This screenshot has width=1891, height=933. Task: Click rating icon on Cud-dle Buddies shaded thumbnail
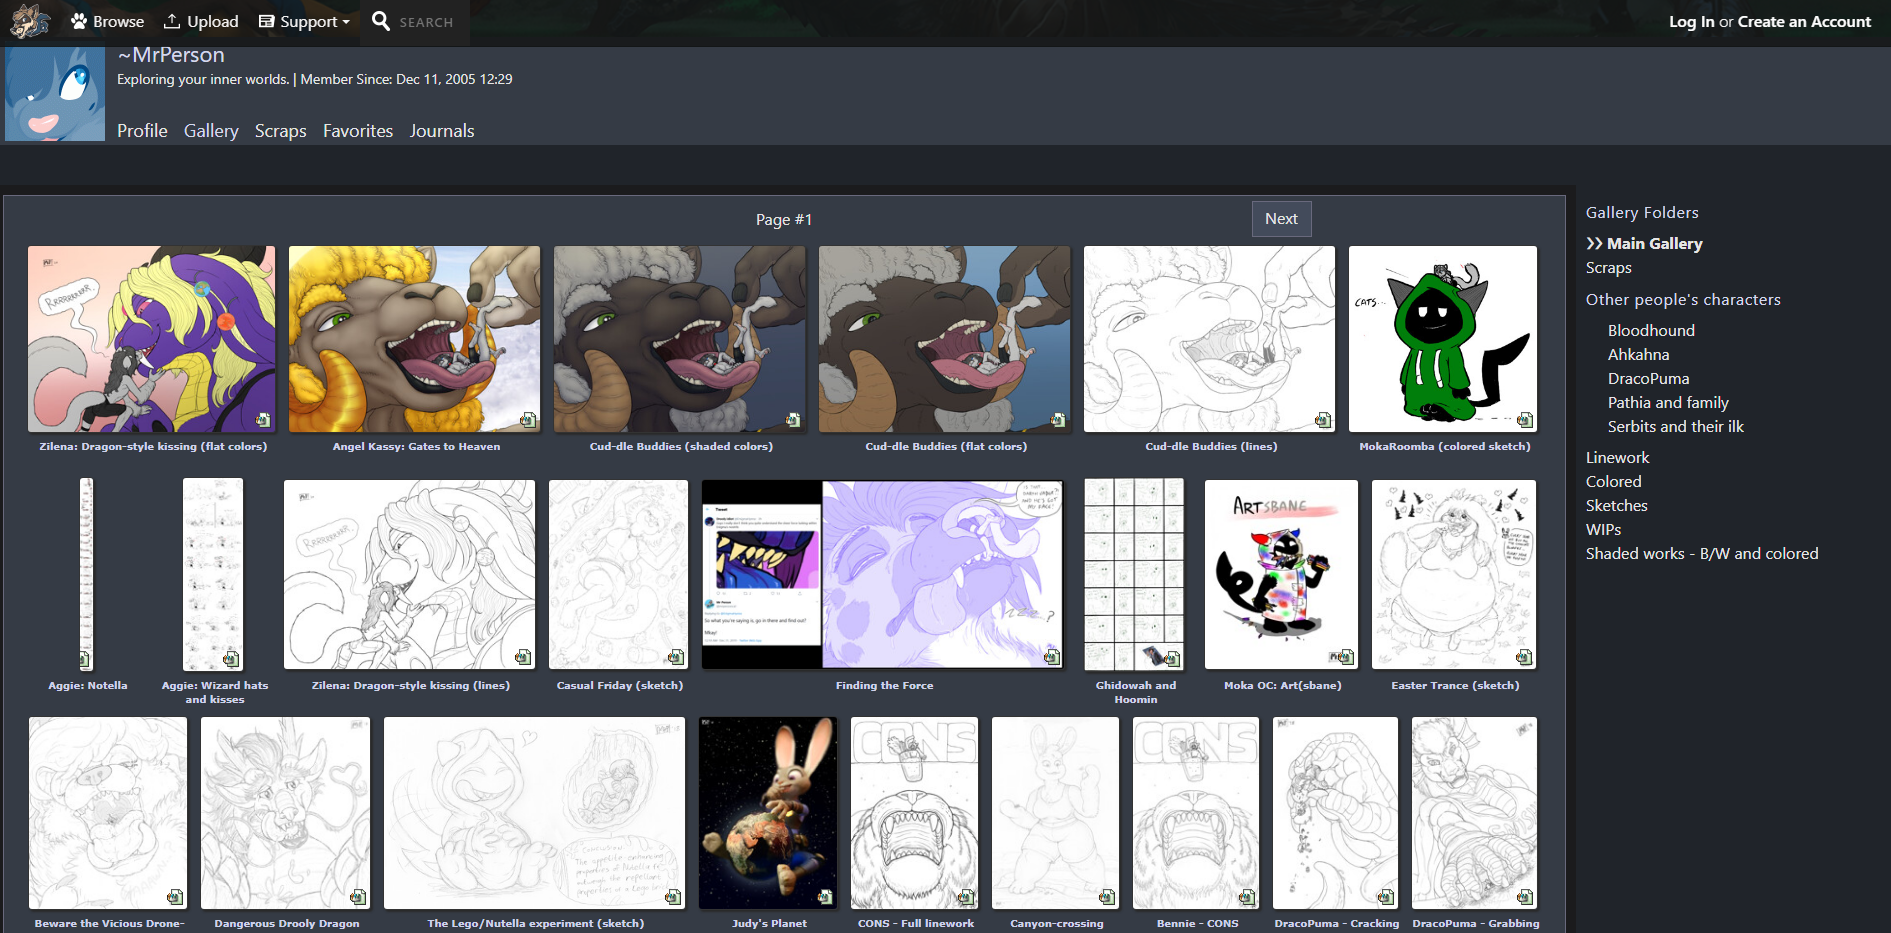pyautogui.click(x=793, y=420)
